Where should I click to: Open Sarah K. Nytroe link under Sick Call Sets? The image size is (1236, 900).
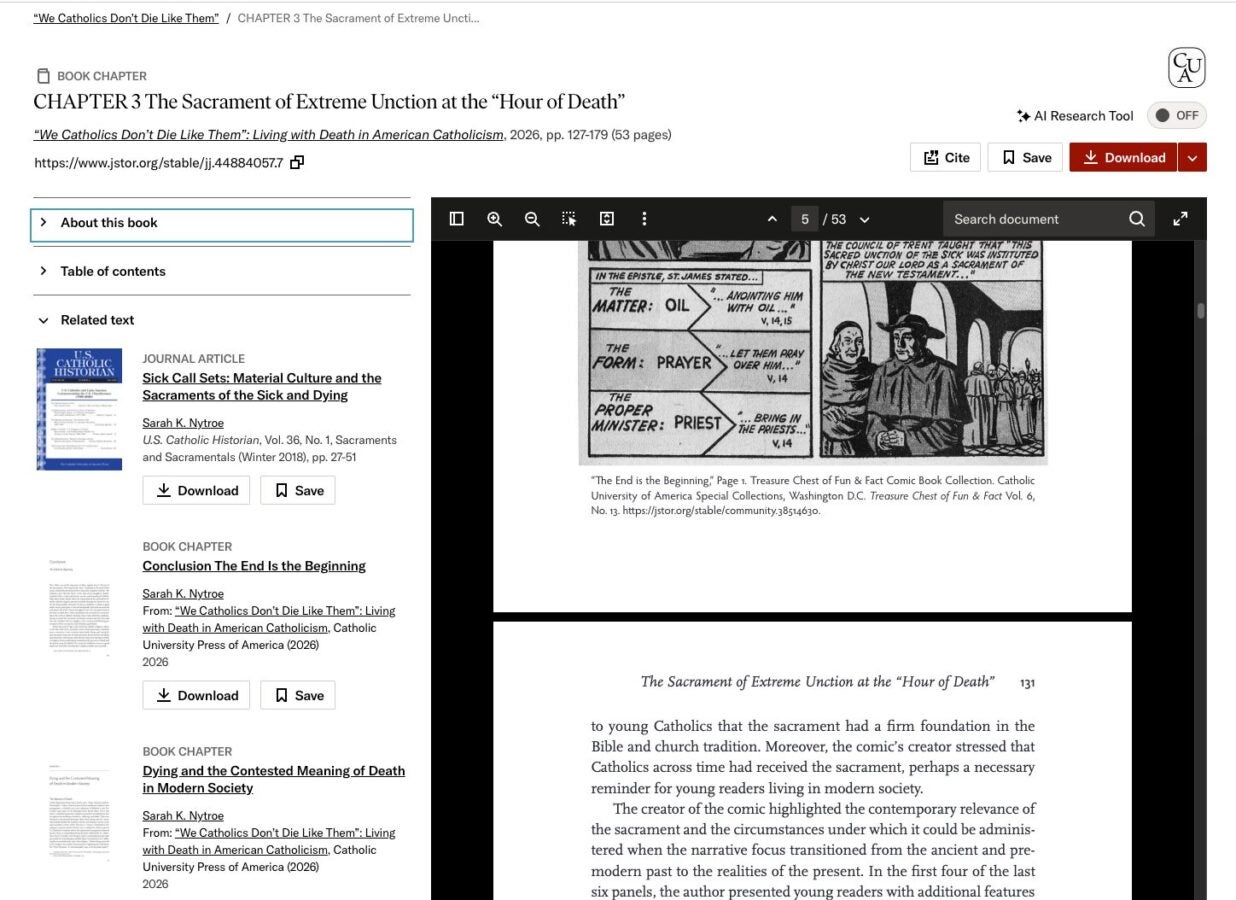[x=183, y=423]
